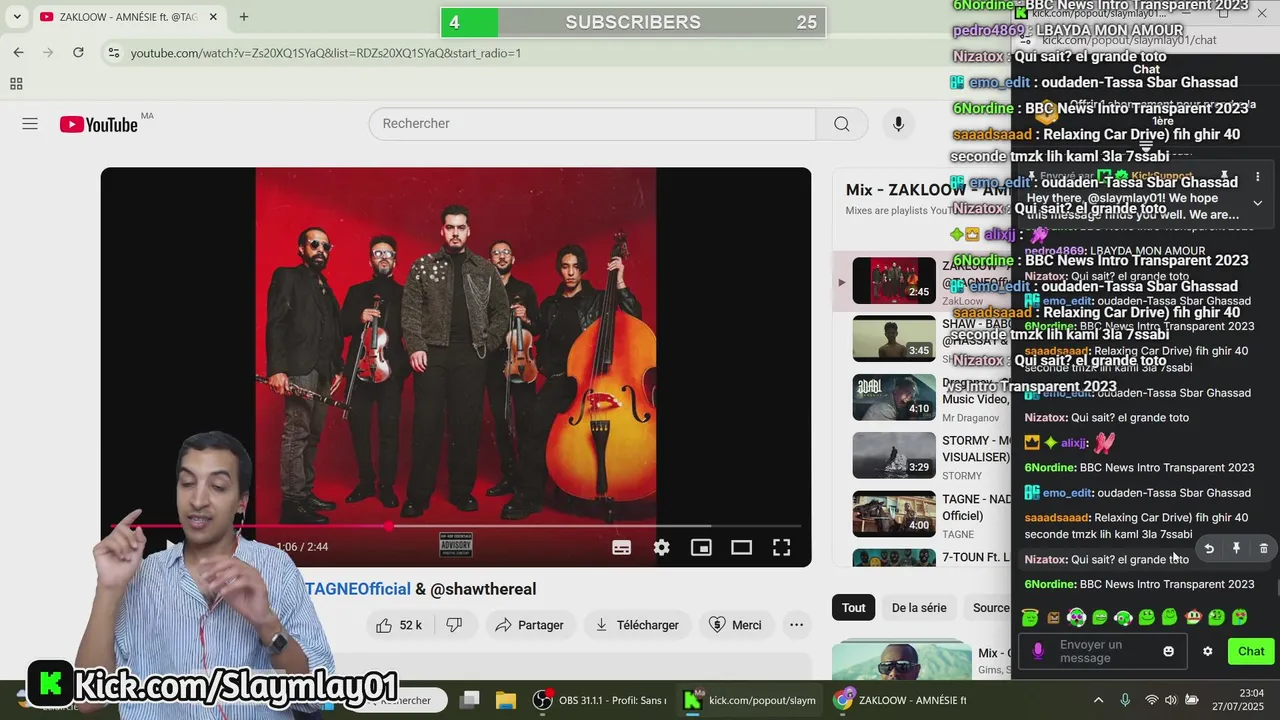1280x720 pixels.
Task: Switch to the Chrome ZAKLOOW taskbar window
Action: click(900, 700)
